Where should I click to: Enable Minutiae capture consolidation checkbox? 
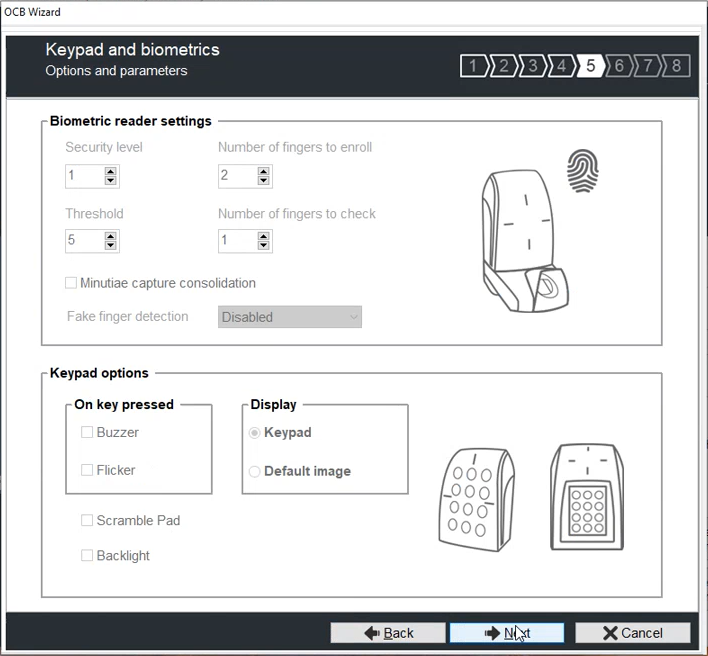point(72,283)
